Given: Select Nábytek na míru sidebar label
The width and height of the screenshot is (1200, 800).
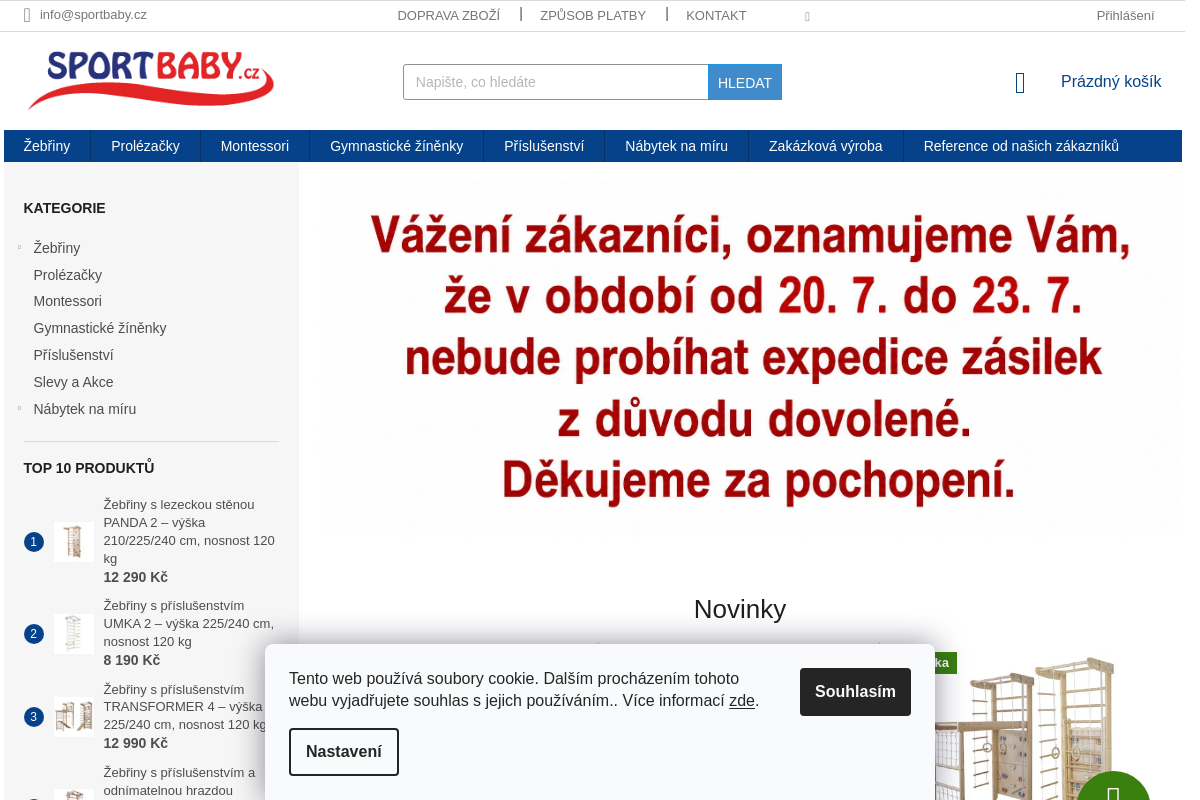Looking at the screenshot, I should [85, 409].
